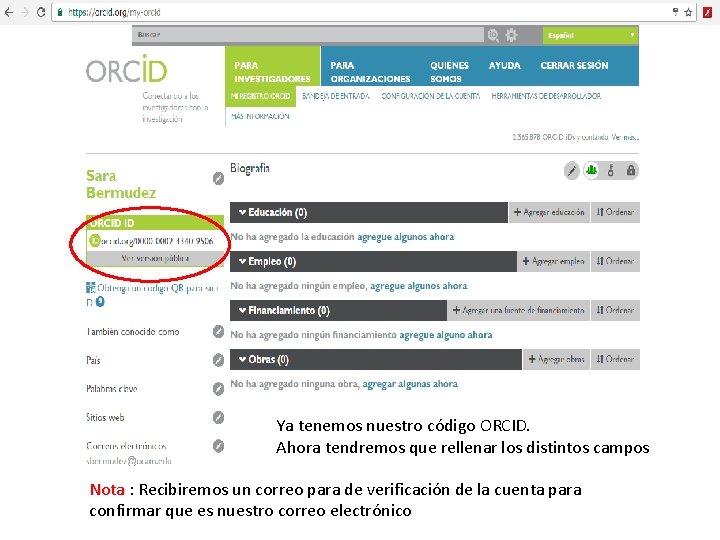Screen dimensions: 720x540
Task: Edit name Sara Bermudez pencil icon
Action: pyautogui.click(x=219, y=178)
